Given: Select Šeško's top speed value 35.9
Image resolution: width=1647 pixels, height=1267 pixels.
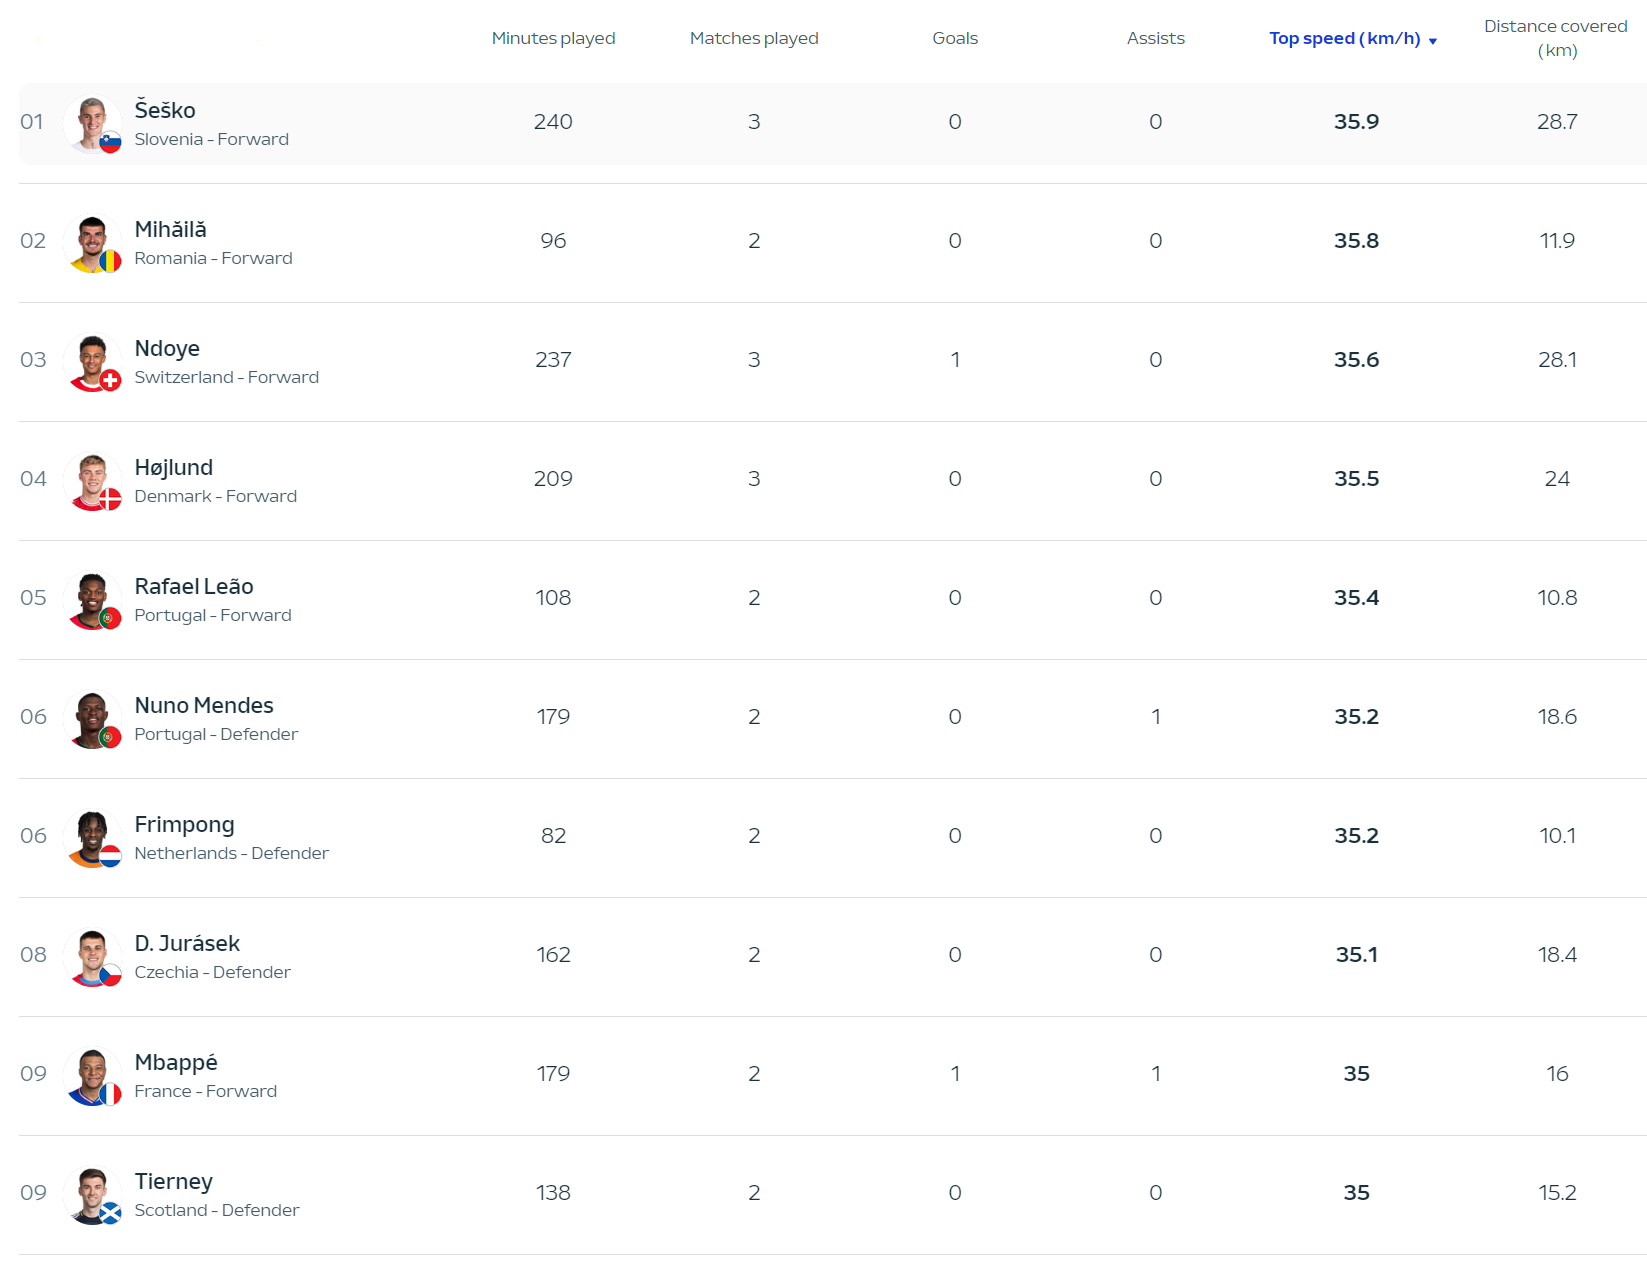Looking at the screenshot, I should [1356, 122].
